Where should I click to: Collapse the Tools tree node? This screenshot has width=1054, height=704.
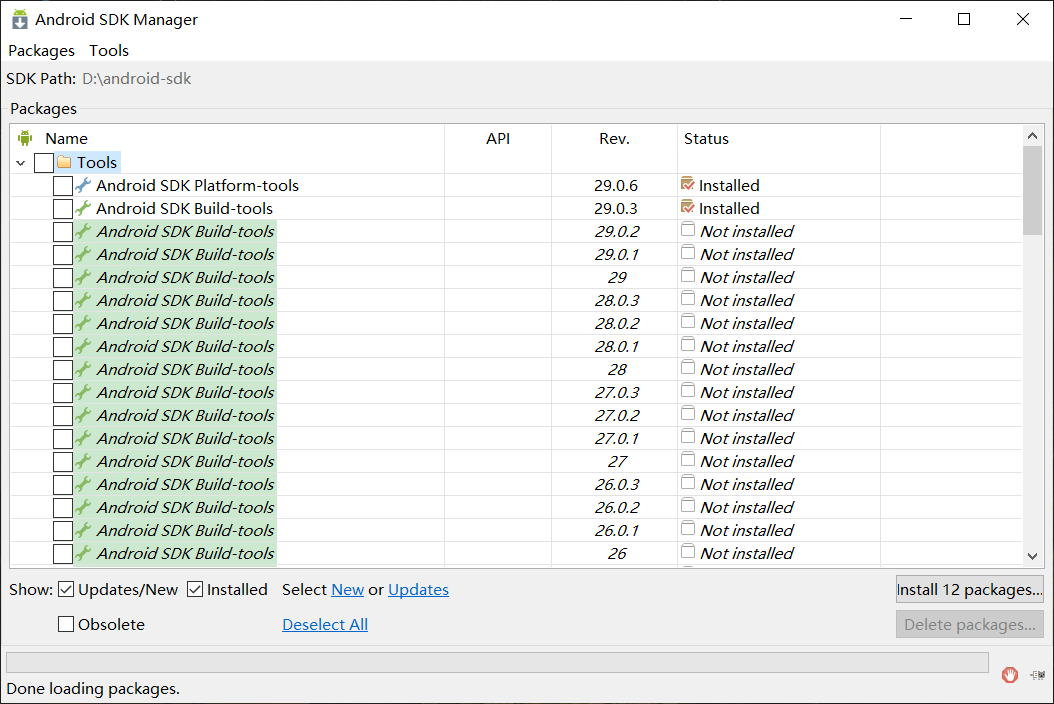(x=21, y=162)
